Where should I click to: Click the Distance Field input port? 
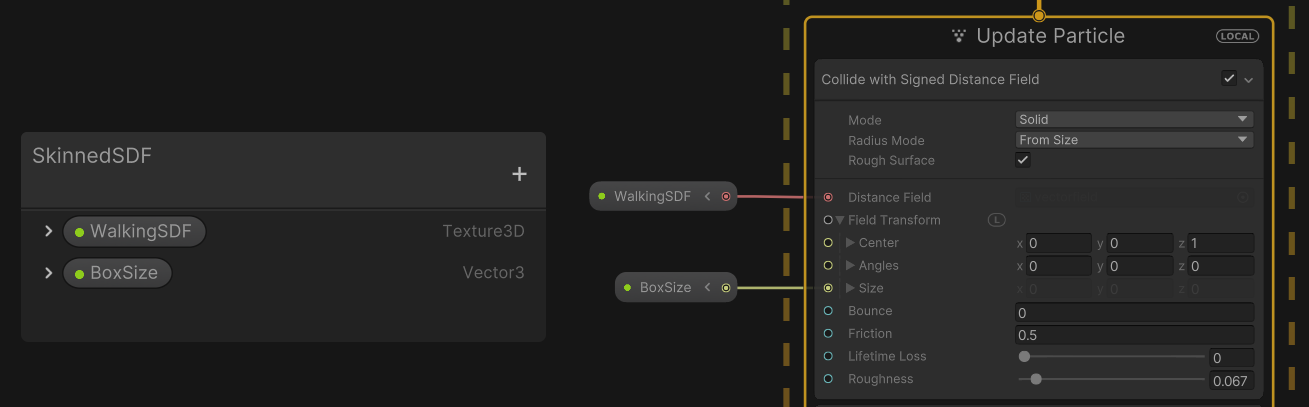(828, 197)
